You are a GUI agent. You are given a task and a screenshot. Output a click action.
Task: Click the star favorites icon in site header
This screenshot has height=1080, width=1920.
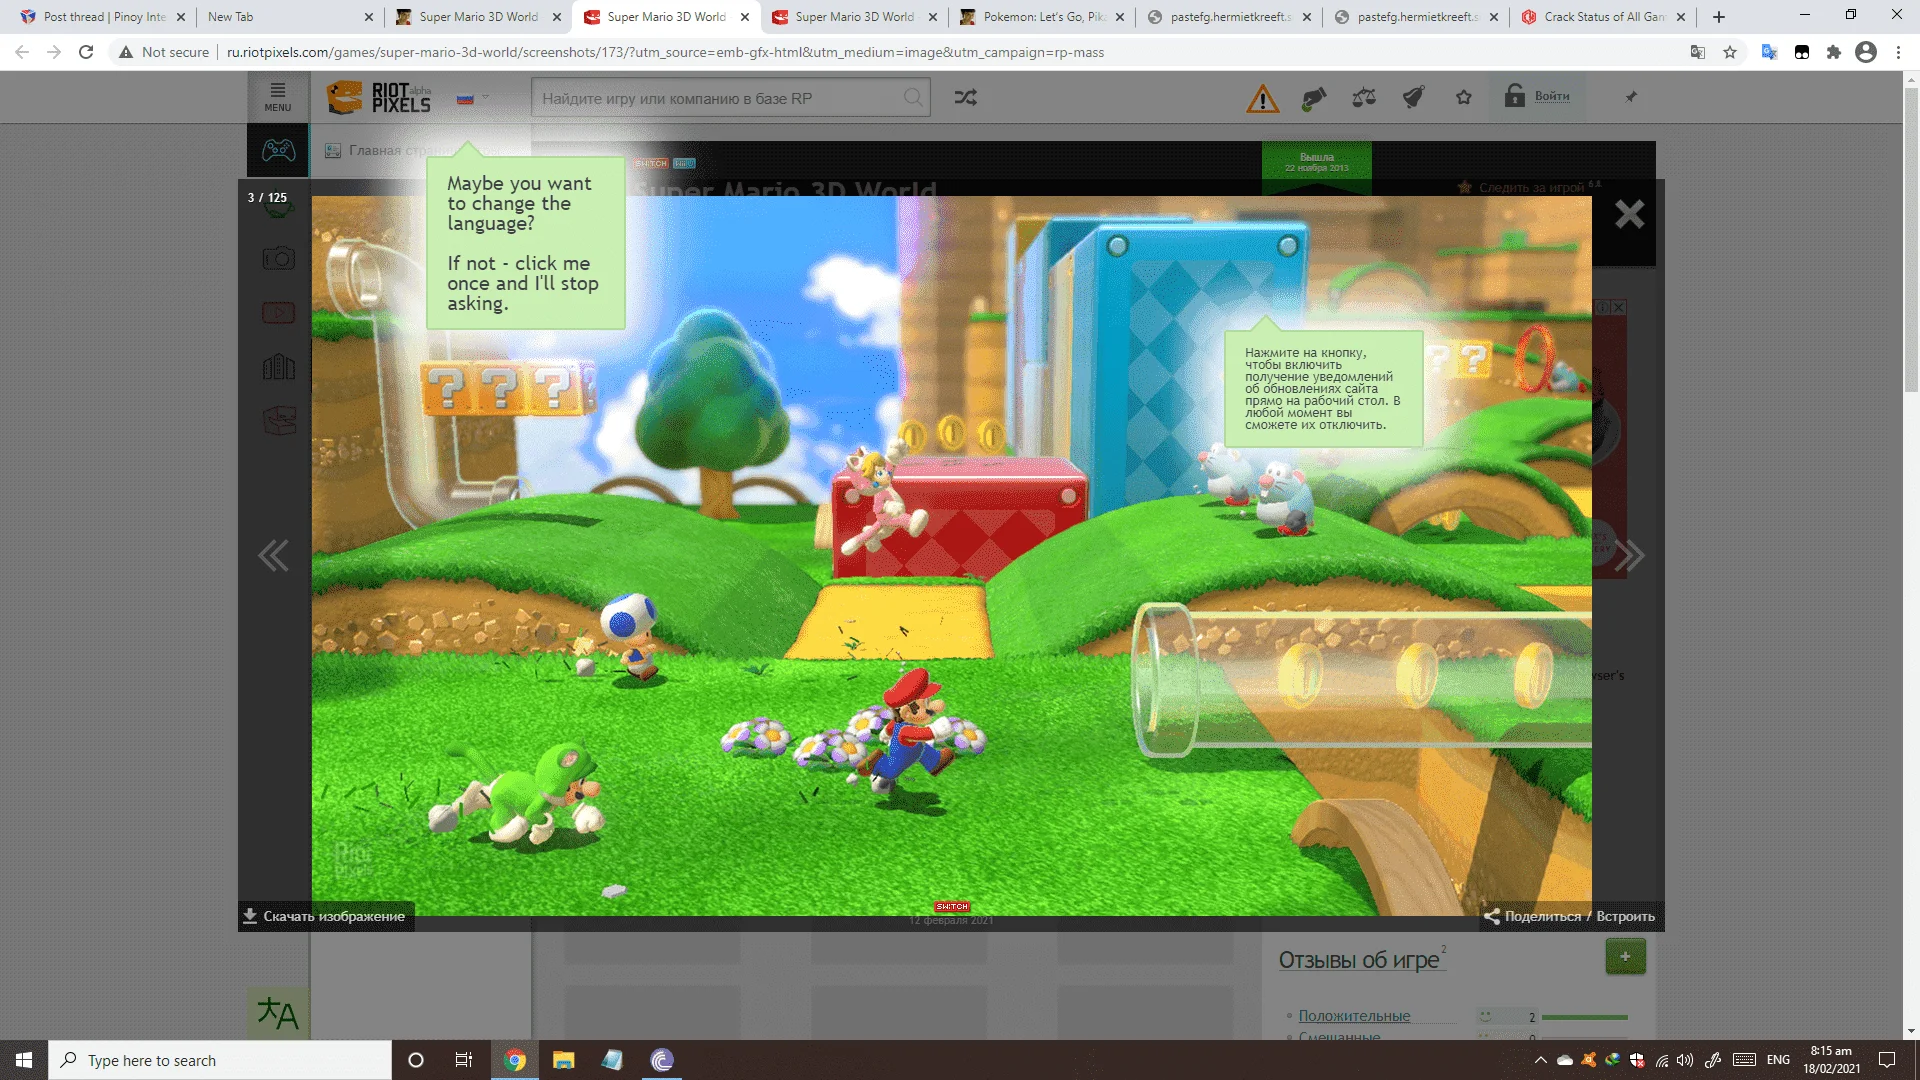point(1464,97)
